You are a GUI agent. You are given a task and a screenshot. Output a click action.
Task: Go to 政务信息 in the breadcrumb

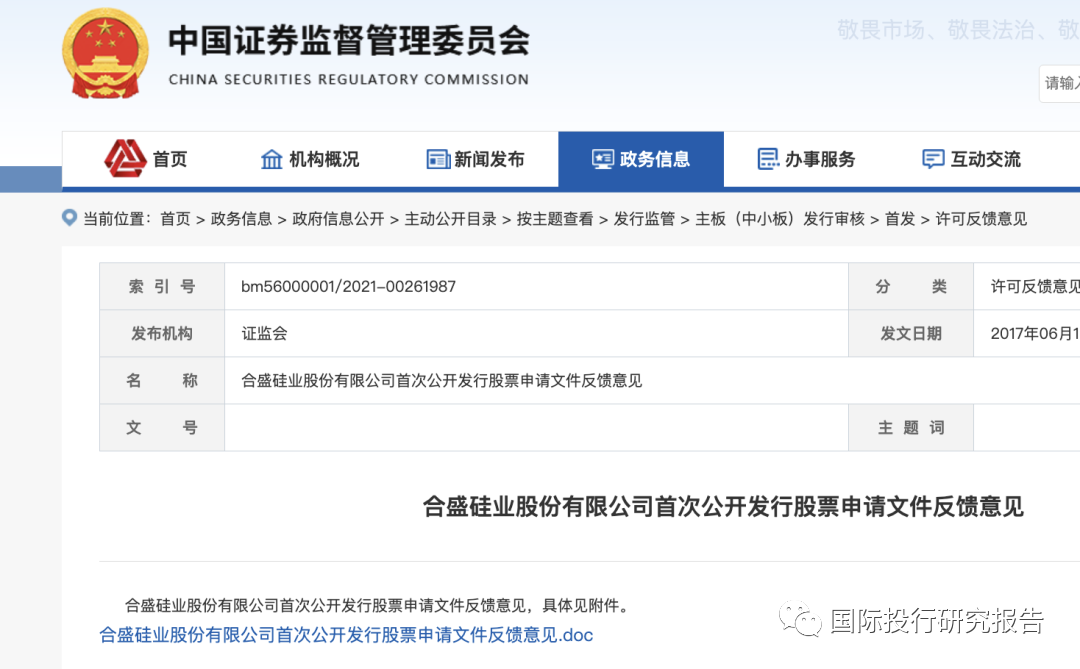[x=241, y=219]
